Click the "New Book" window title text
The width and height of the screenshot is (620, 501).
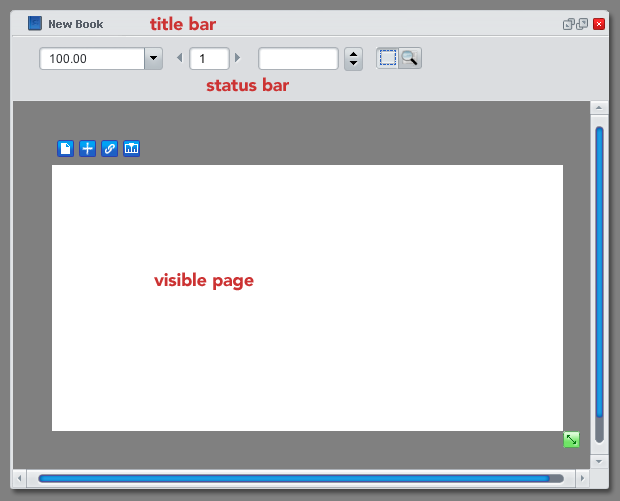tap(76, 24)
